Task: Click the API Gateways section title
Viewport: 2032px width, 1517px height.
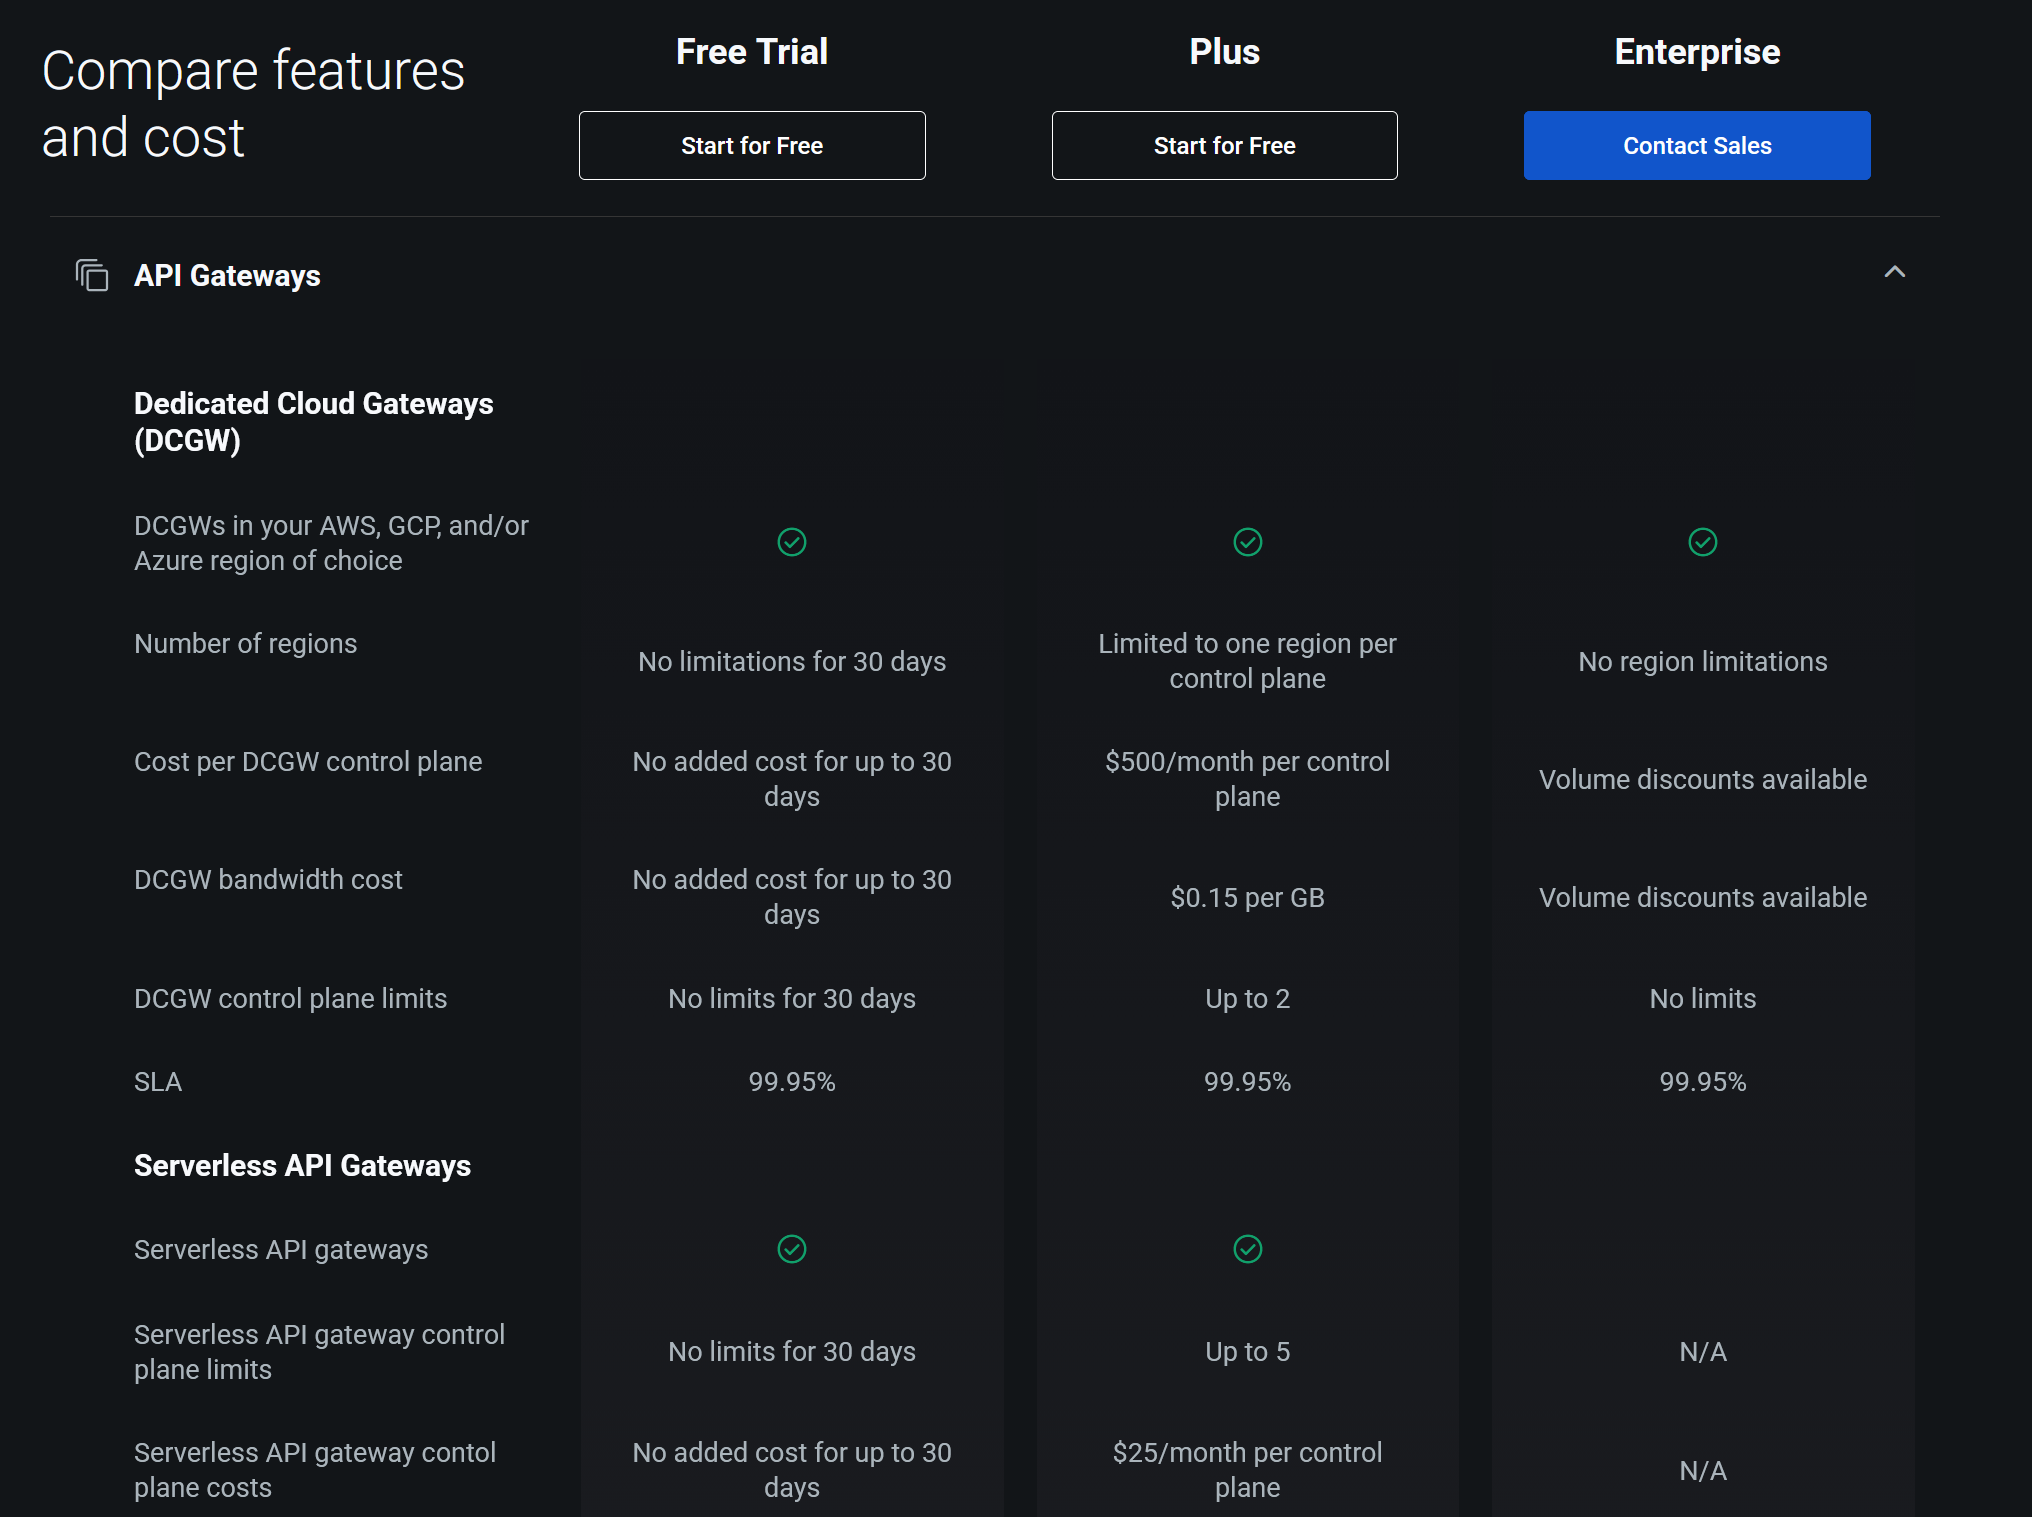Action: pyautogui.click(x=227, y=276)
